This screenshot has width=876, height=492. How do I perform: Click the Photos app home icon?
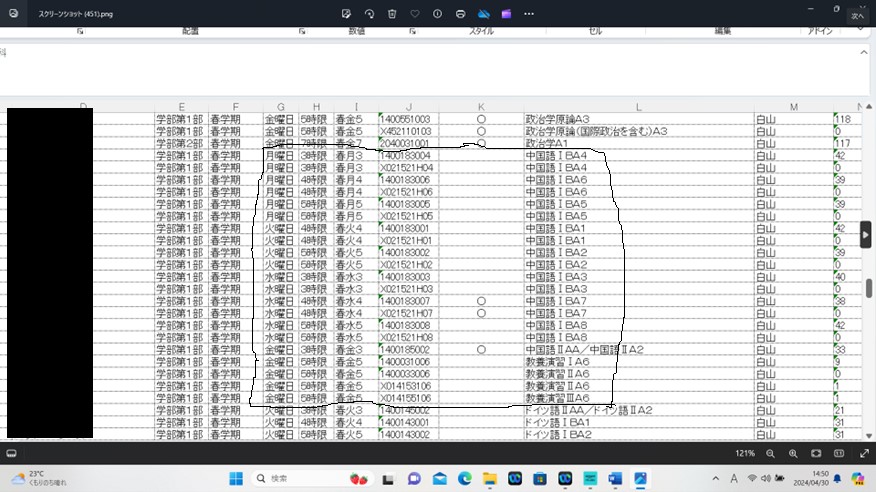click(13, 13)
